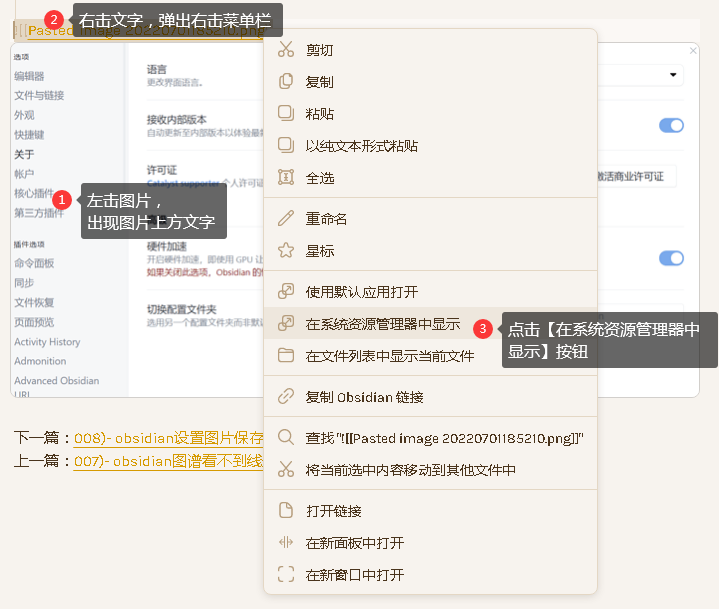Open 命令面板 plugin options
Viewport: 719px width, 609px height.
(x=34, y=263)
